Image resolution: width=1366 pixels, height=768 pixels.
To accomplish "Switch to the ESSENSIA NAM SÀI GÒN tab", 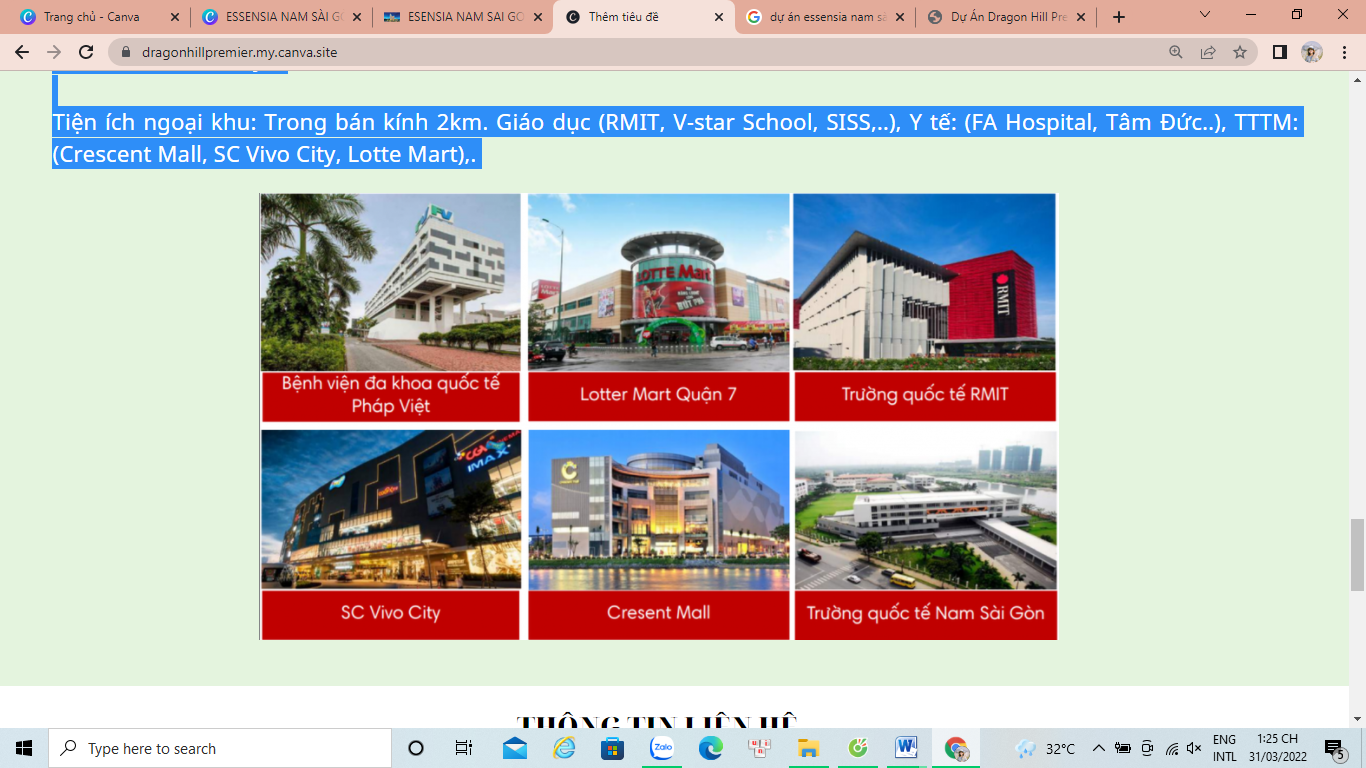I will (x=282, y=17).
